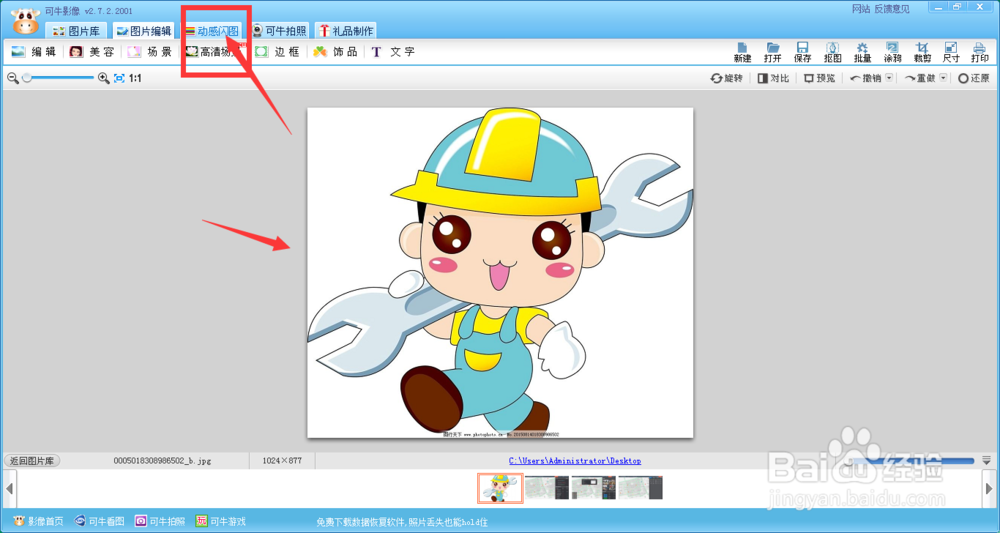
Task: Click the zoom in magnifier icon
Action: coord(103,78)
